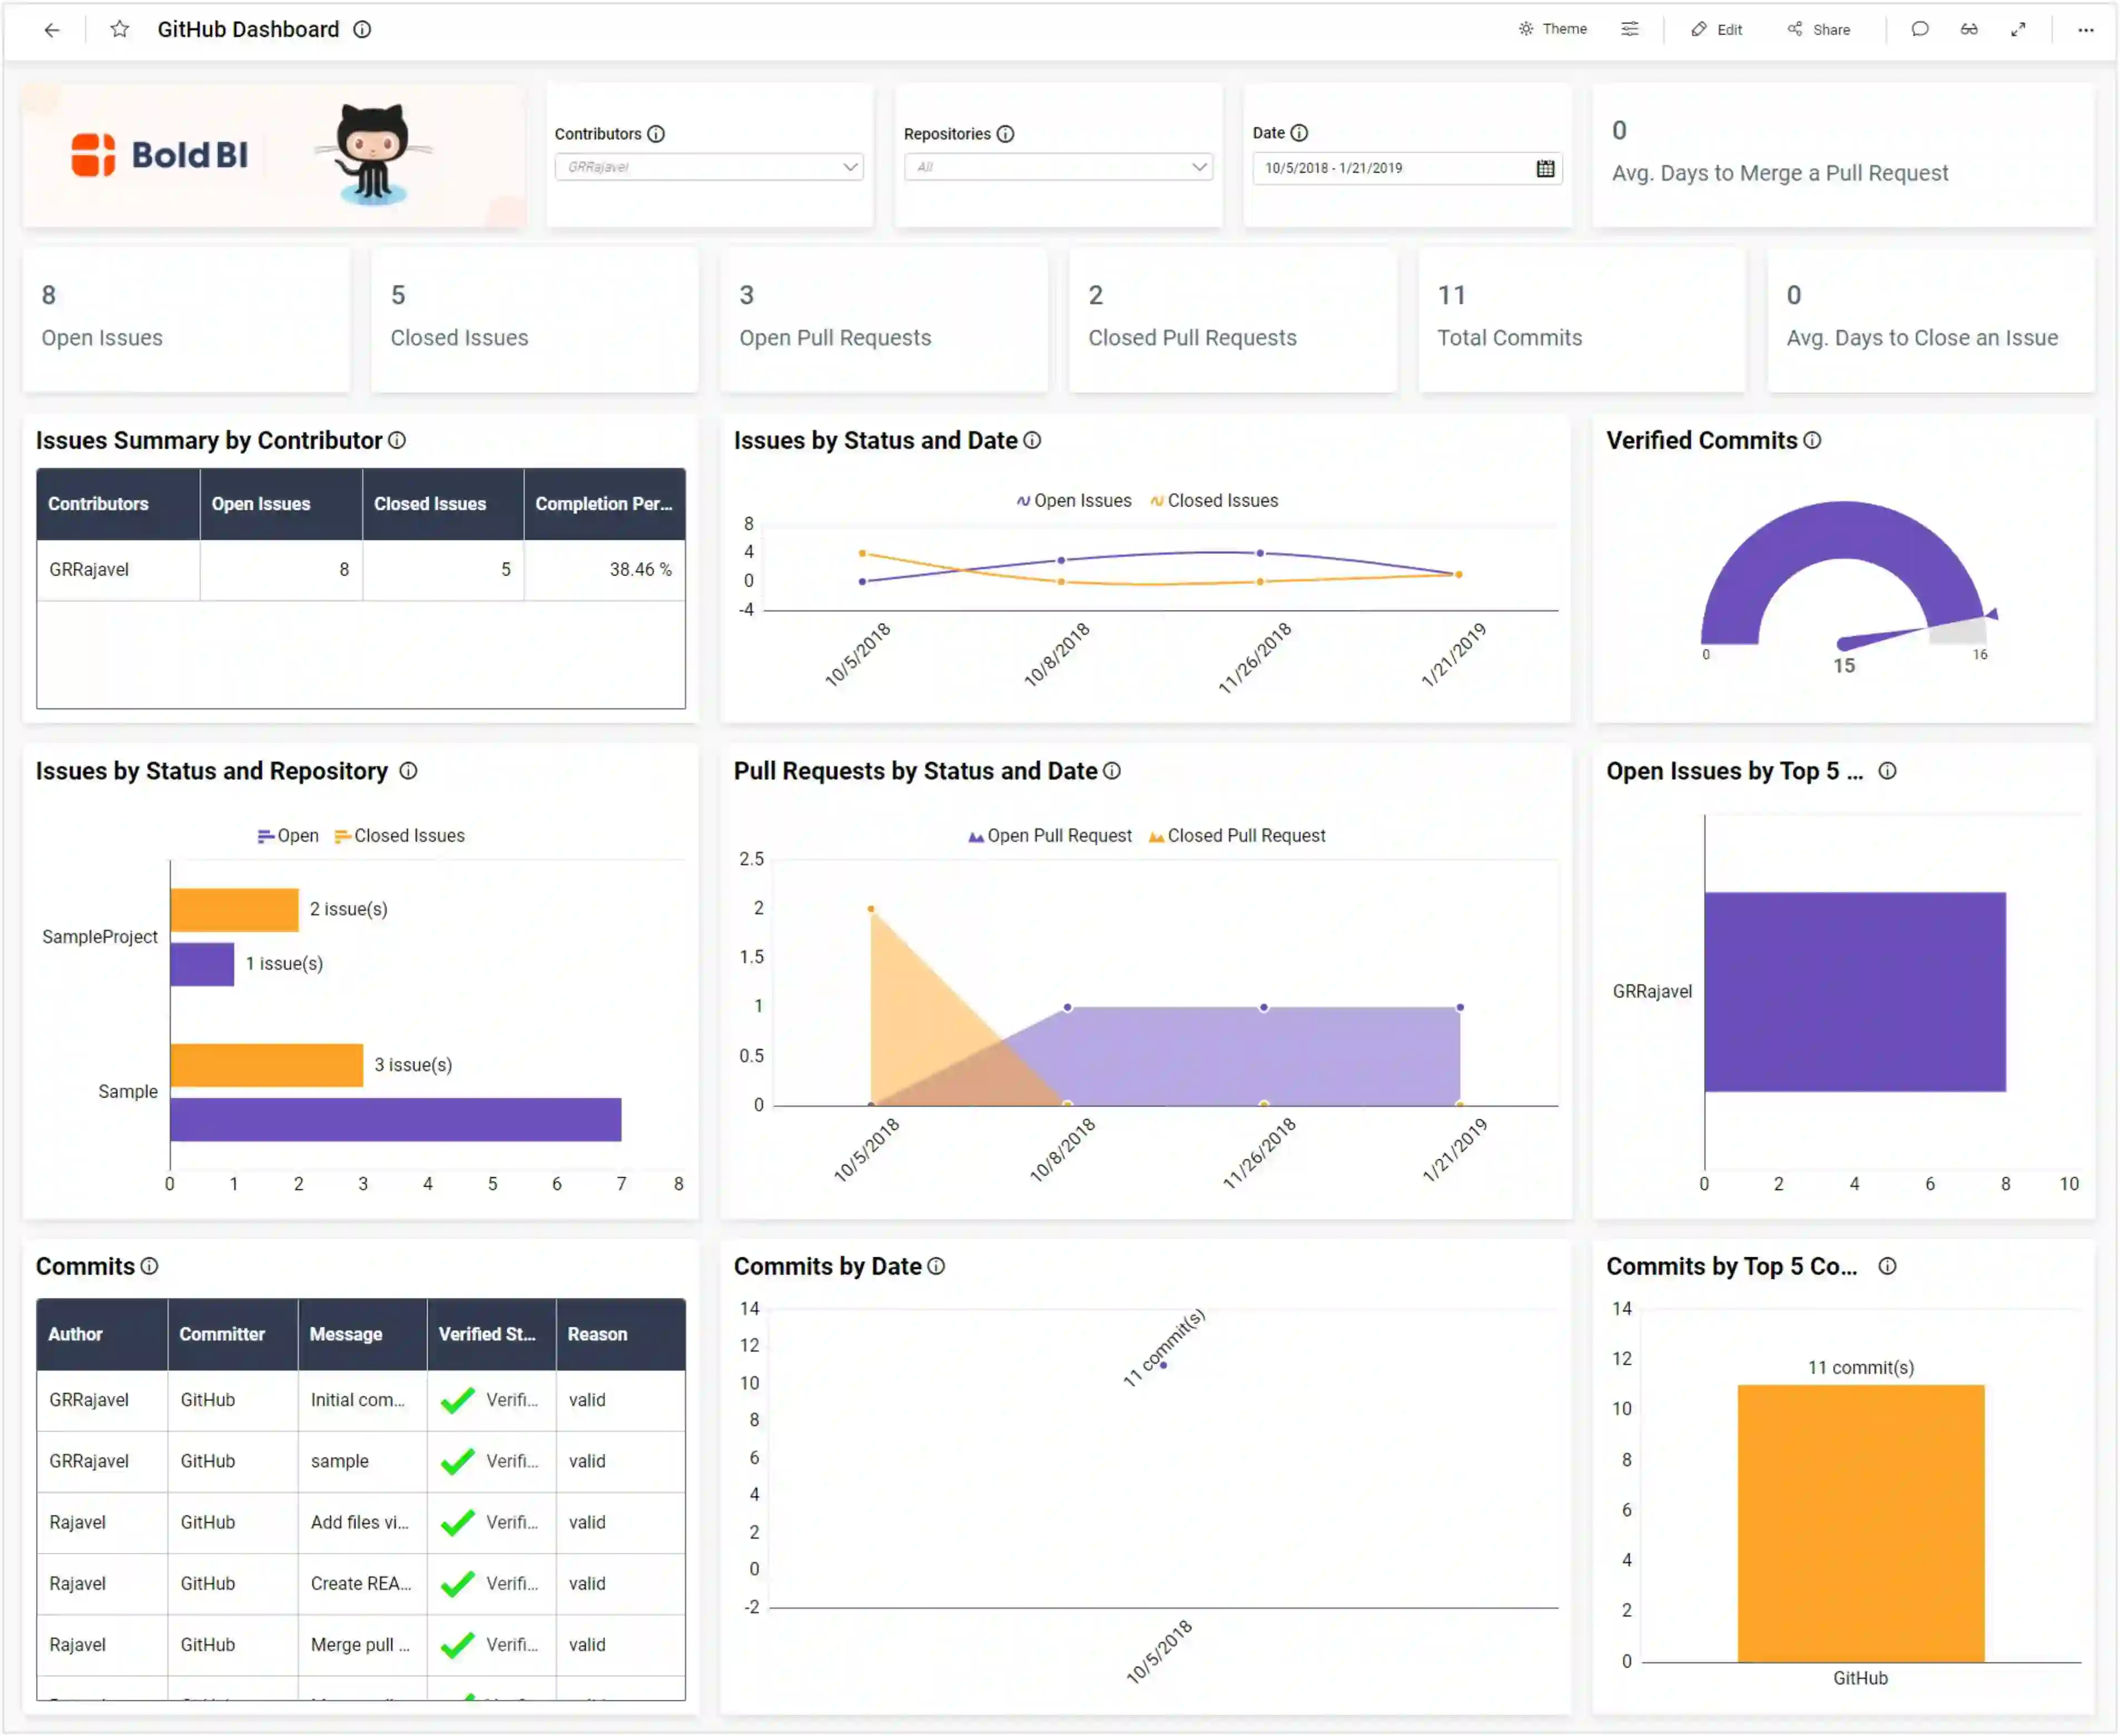Show info for Open Issues by Top 5 widget

(1887, 771)
